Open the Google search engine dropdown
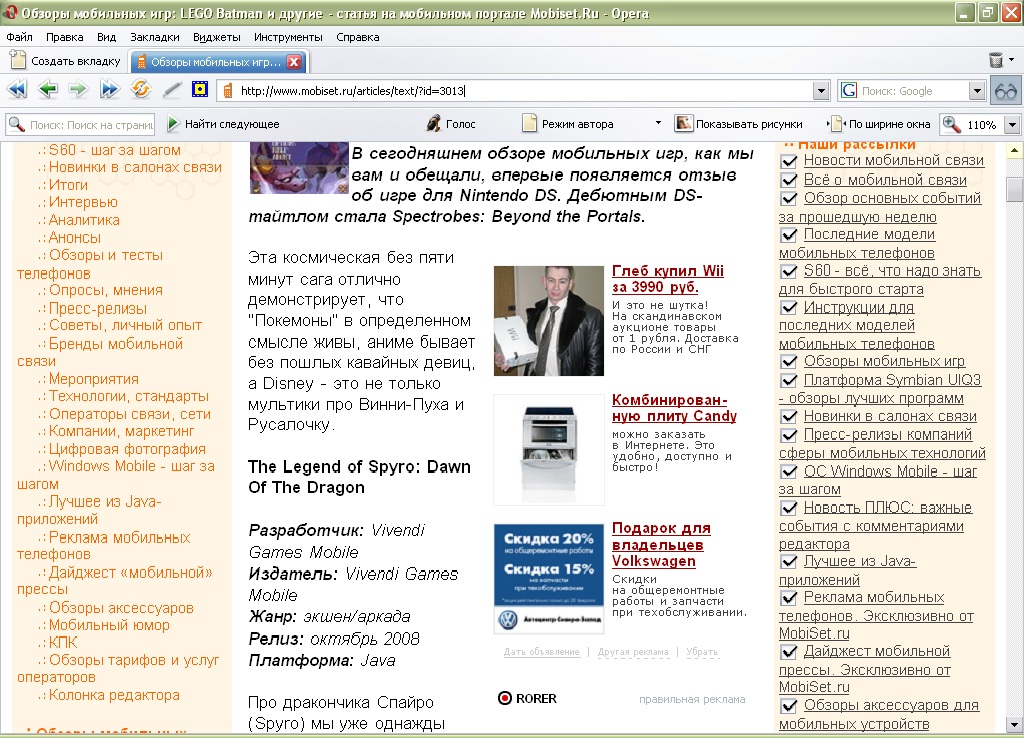 (x=977, y=91)
